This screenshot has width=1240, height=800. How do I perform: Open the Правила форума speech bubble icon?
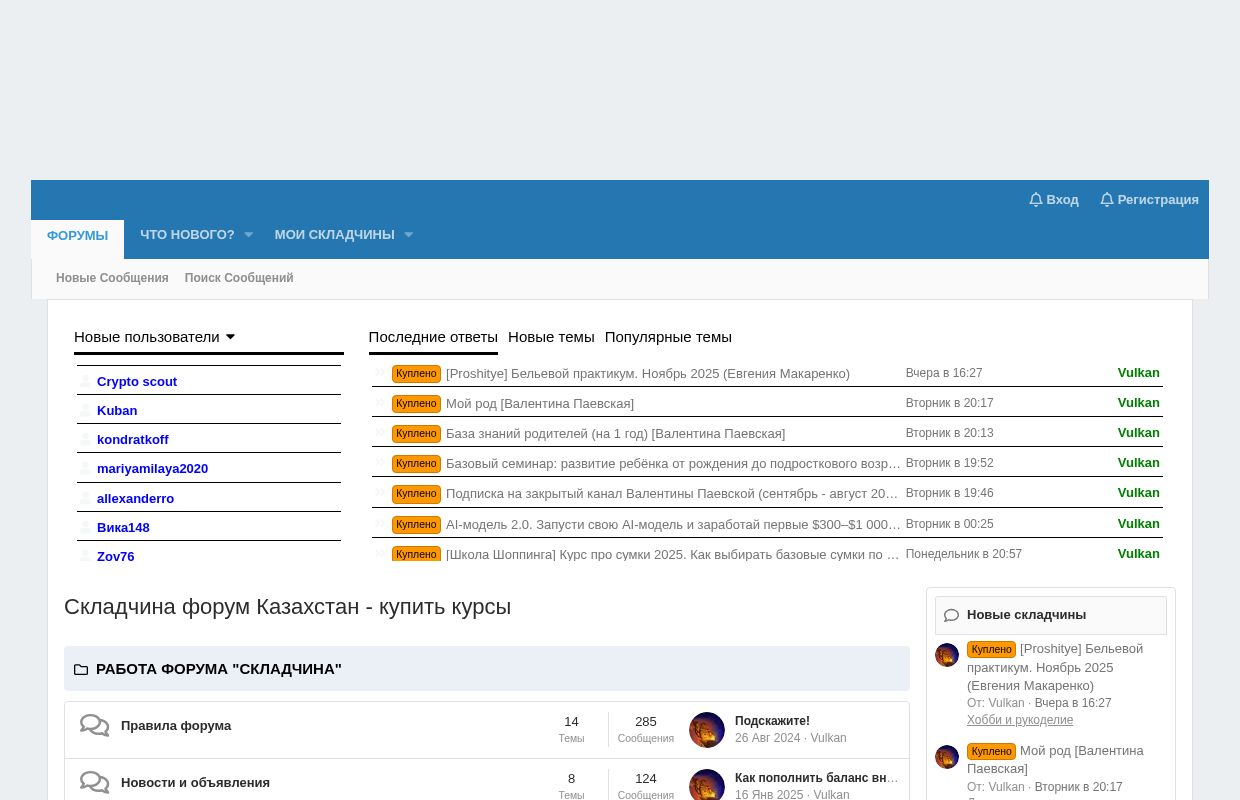tap(95, 726)
